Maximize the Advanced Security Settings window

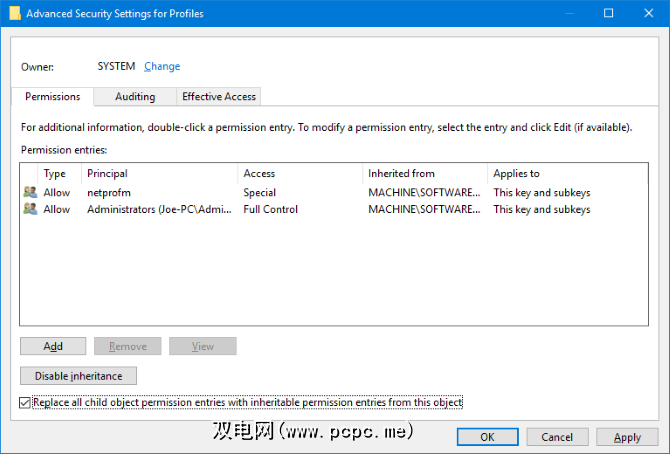click(609, 14)
